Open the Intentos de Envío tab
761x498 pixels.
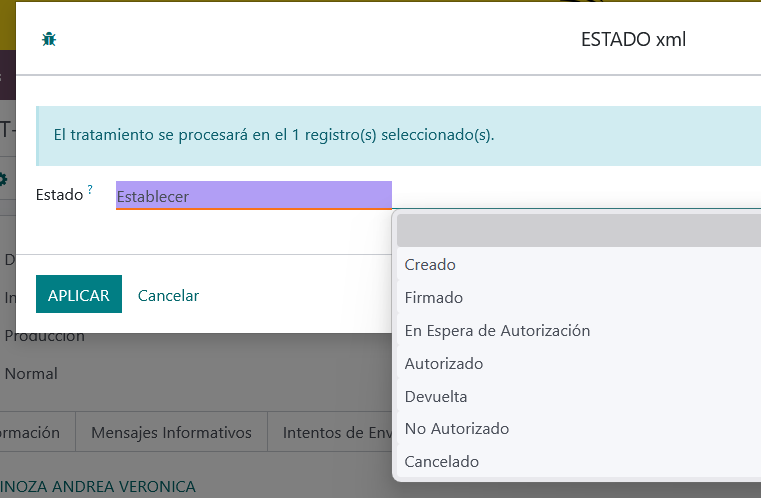[330, 433]
